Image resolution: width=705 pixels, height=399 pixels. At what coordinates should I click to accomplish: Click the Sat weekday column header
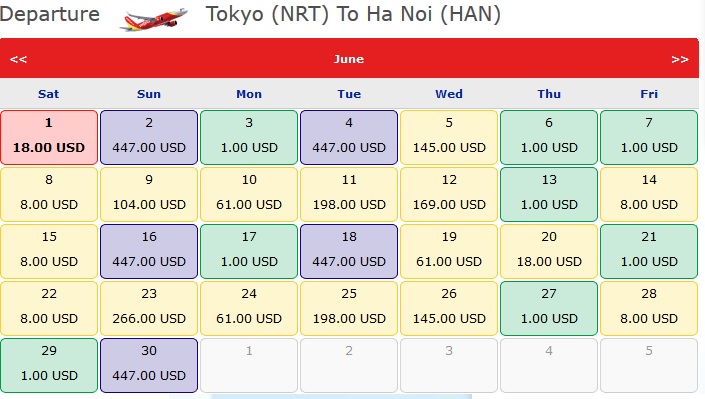tap(49, 94)
